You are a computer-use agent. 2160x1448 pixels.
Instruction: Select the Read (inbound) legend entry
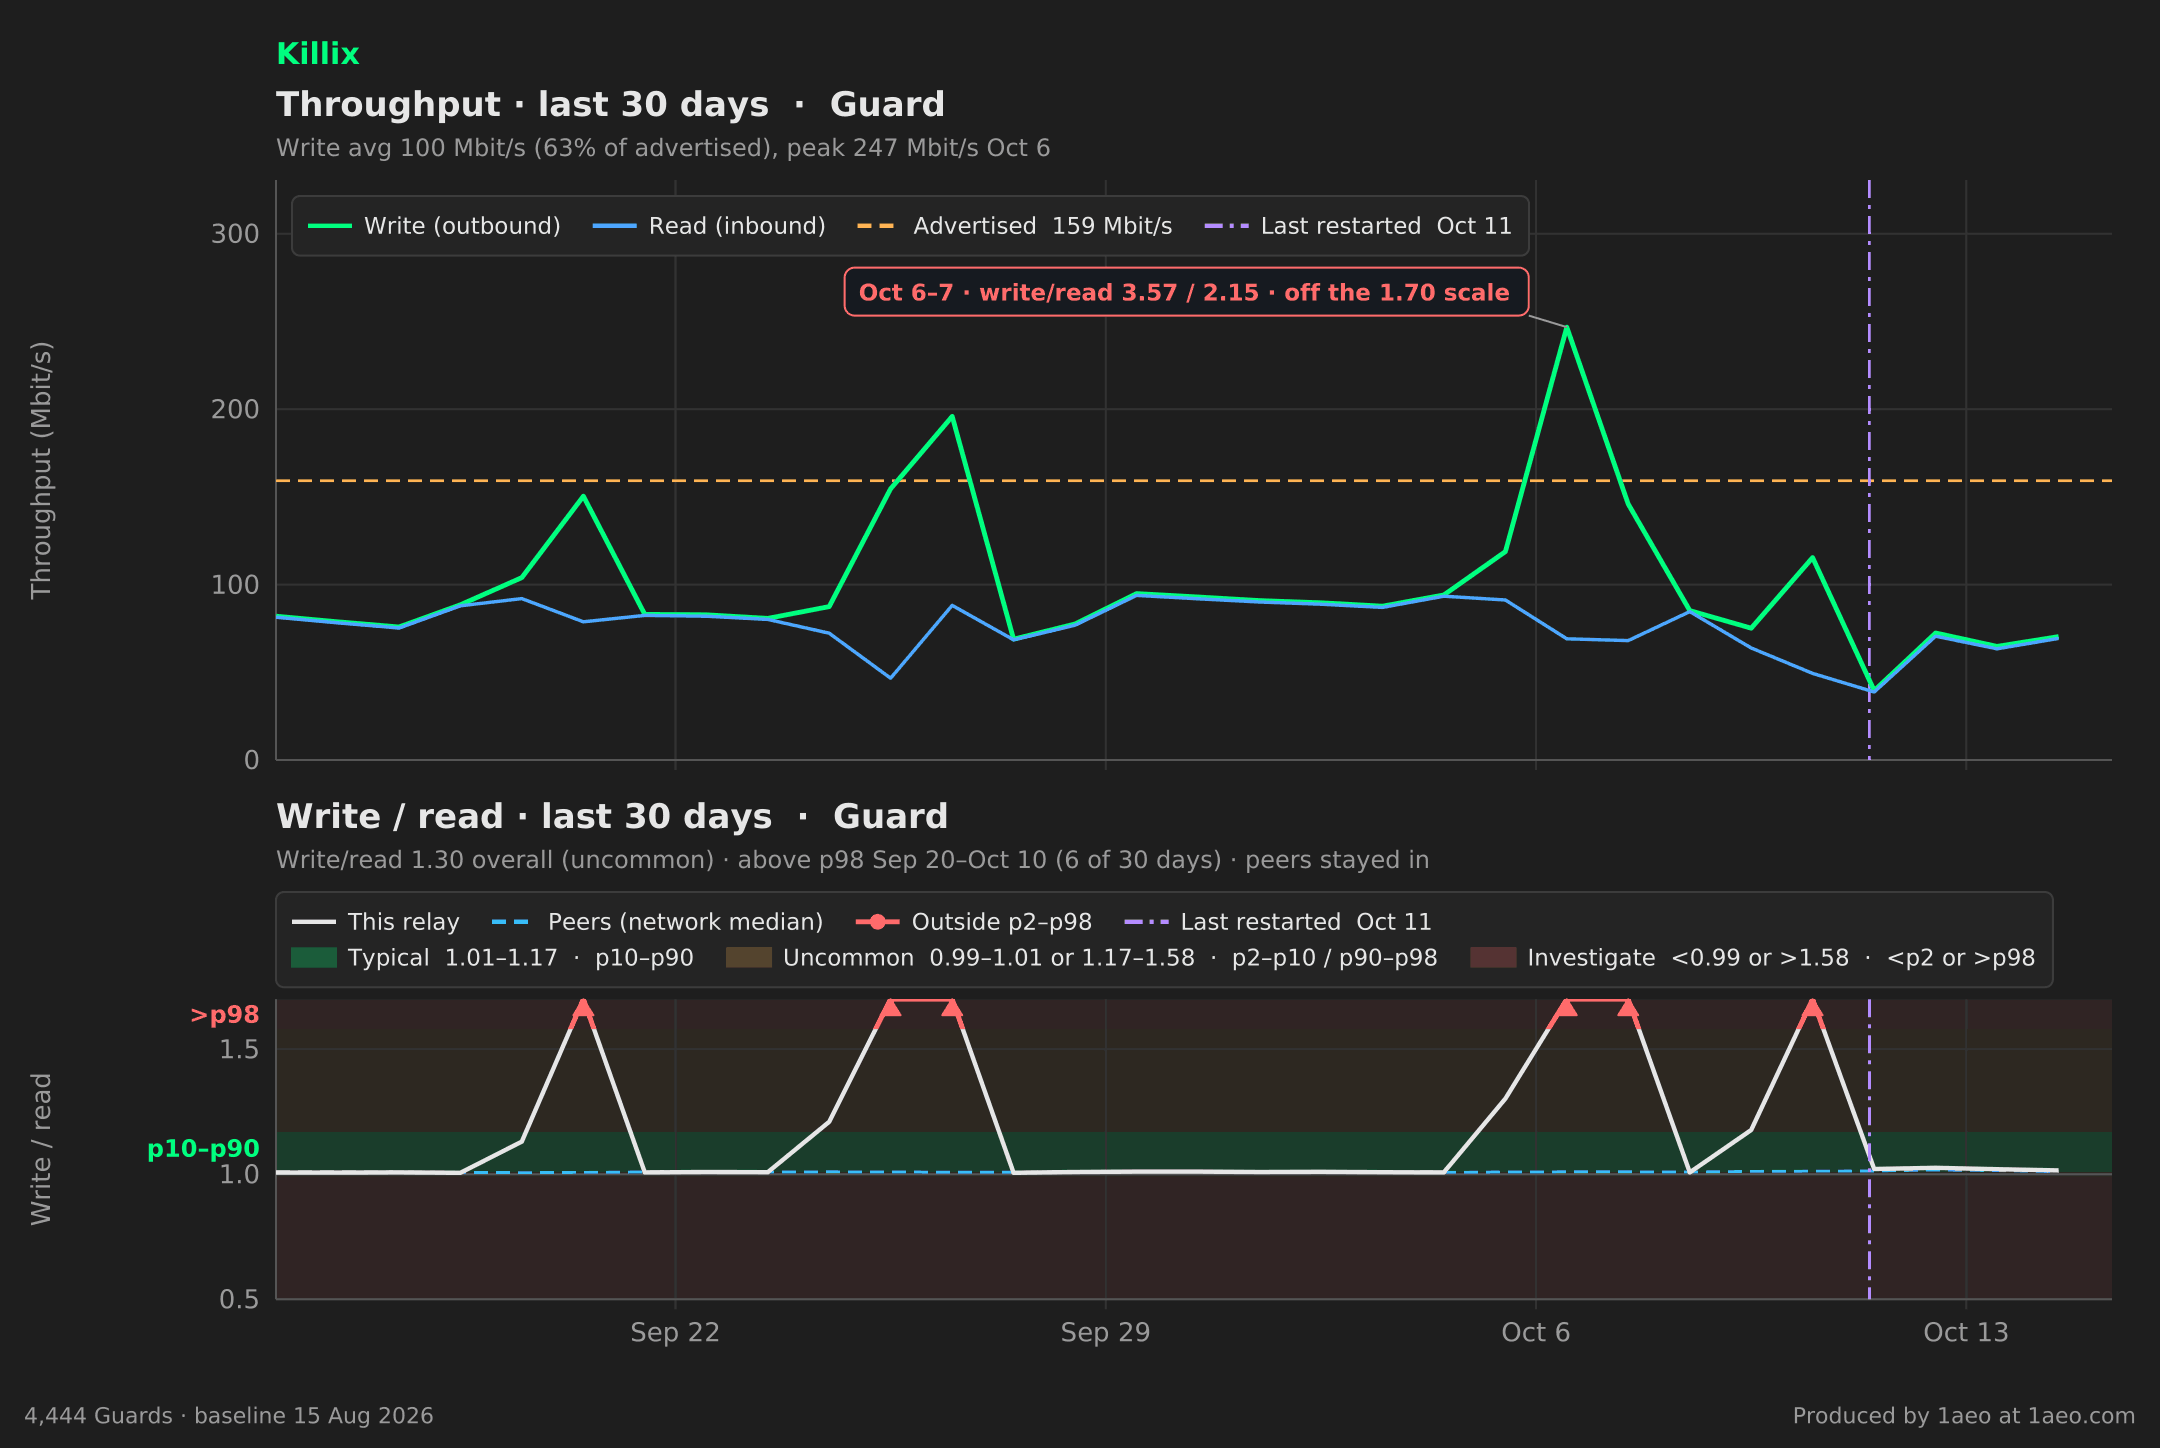point(709,226)
